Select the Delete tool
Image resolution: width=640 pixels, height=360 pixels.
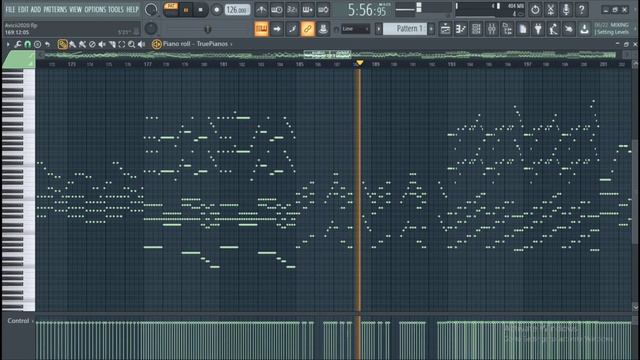[x=92, y=44]
